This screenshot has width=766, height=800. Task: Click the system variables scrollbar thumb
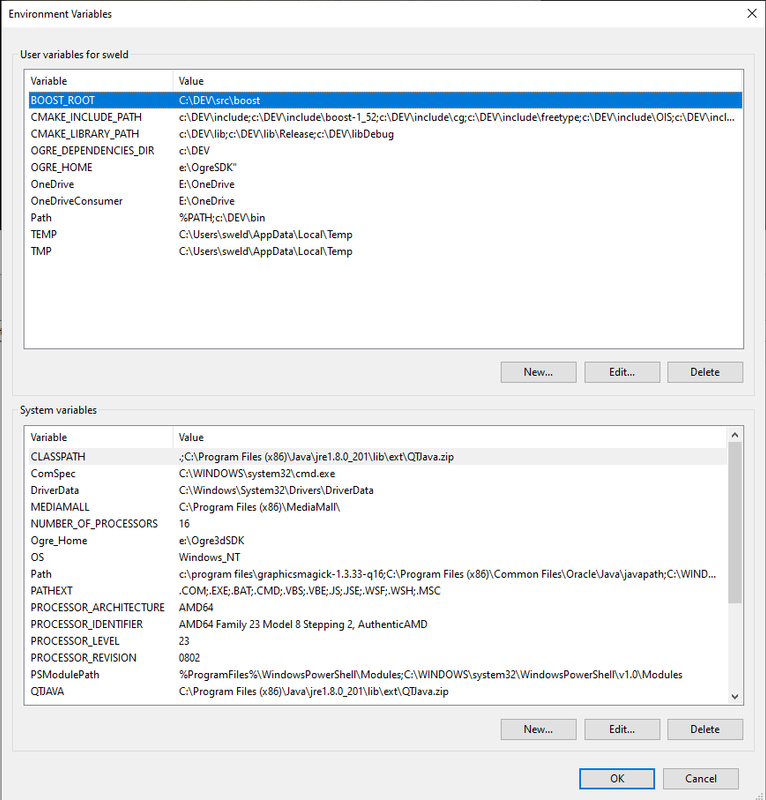(x=735, y=523)
